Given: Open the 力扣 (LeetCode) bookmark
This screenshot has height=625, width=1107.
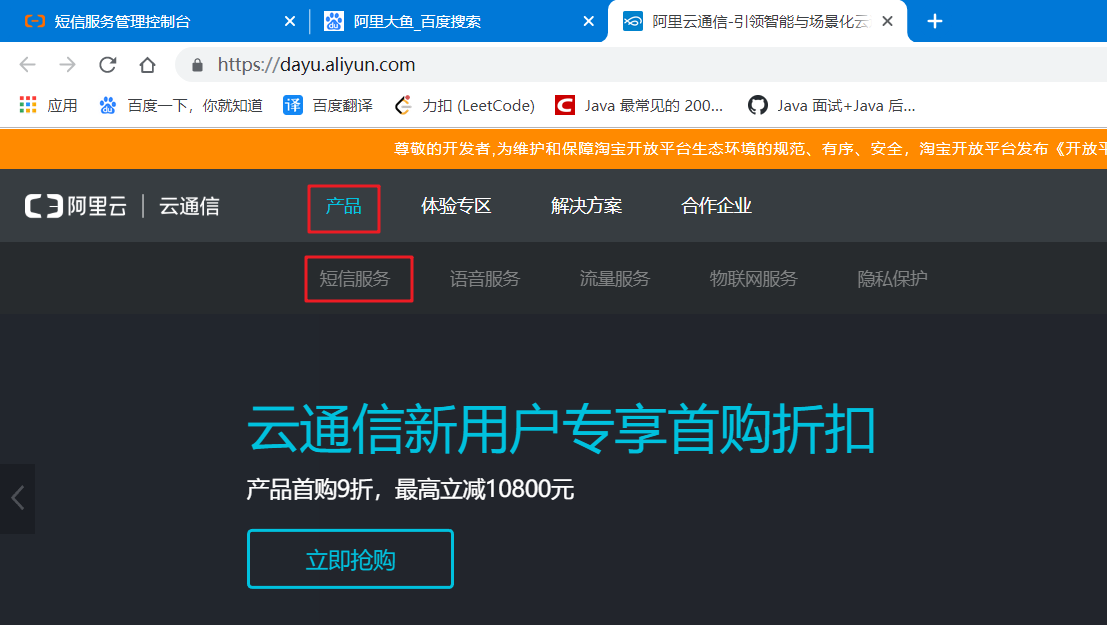Looking at the screenshot, I should tap(465, 105).
